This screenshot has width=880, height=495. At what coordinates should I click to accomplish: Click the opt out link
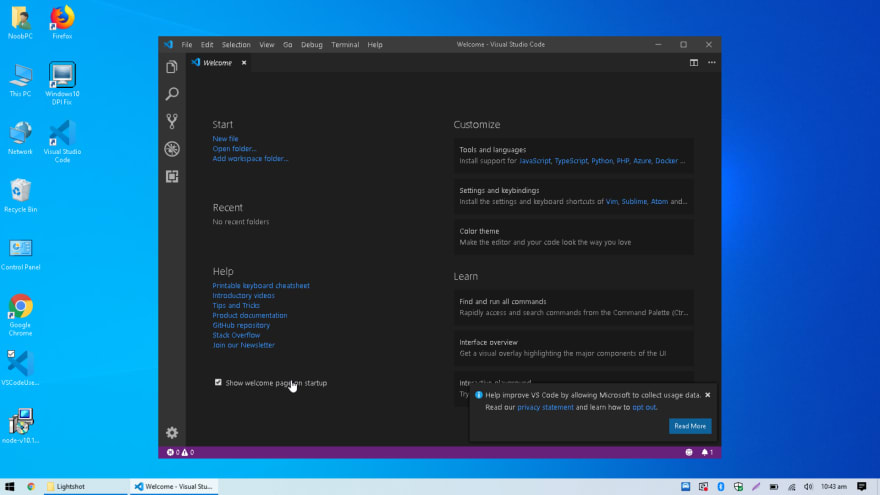(644, 407)
